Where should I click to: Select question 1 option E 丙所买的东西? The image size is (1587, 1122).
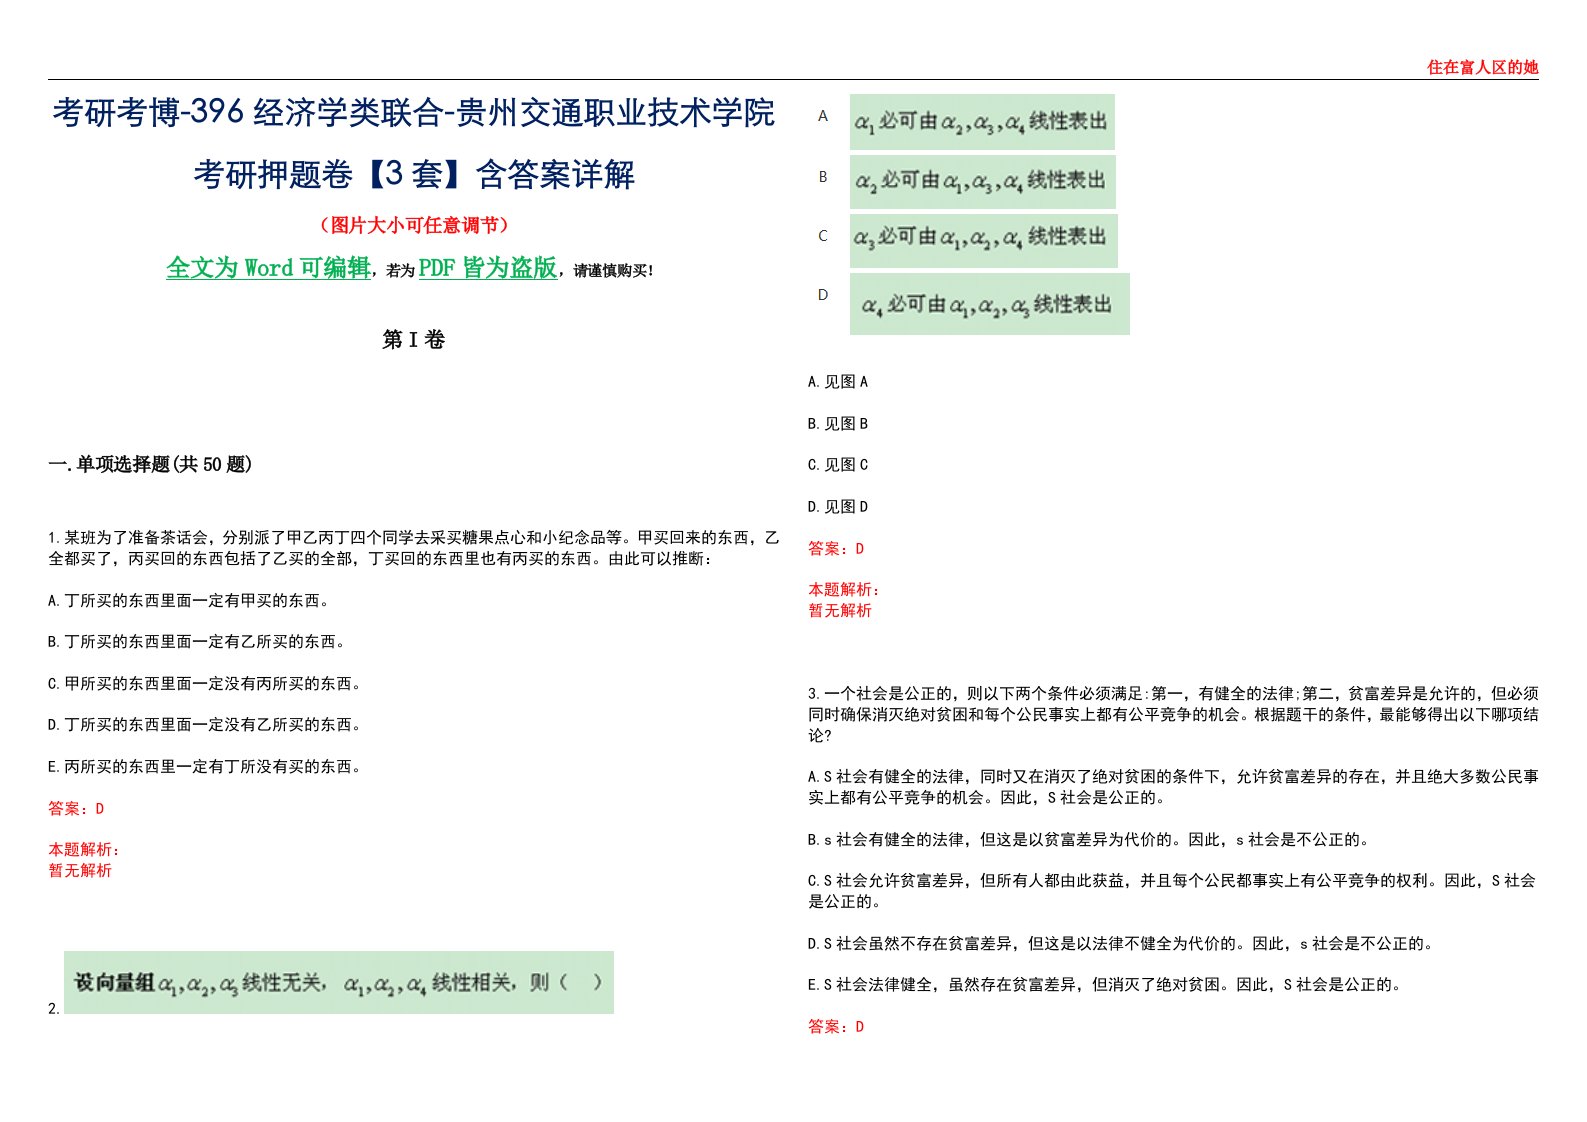point(205,767)
